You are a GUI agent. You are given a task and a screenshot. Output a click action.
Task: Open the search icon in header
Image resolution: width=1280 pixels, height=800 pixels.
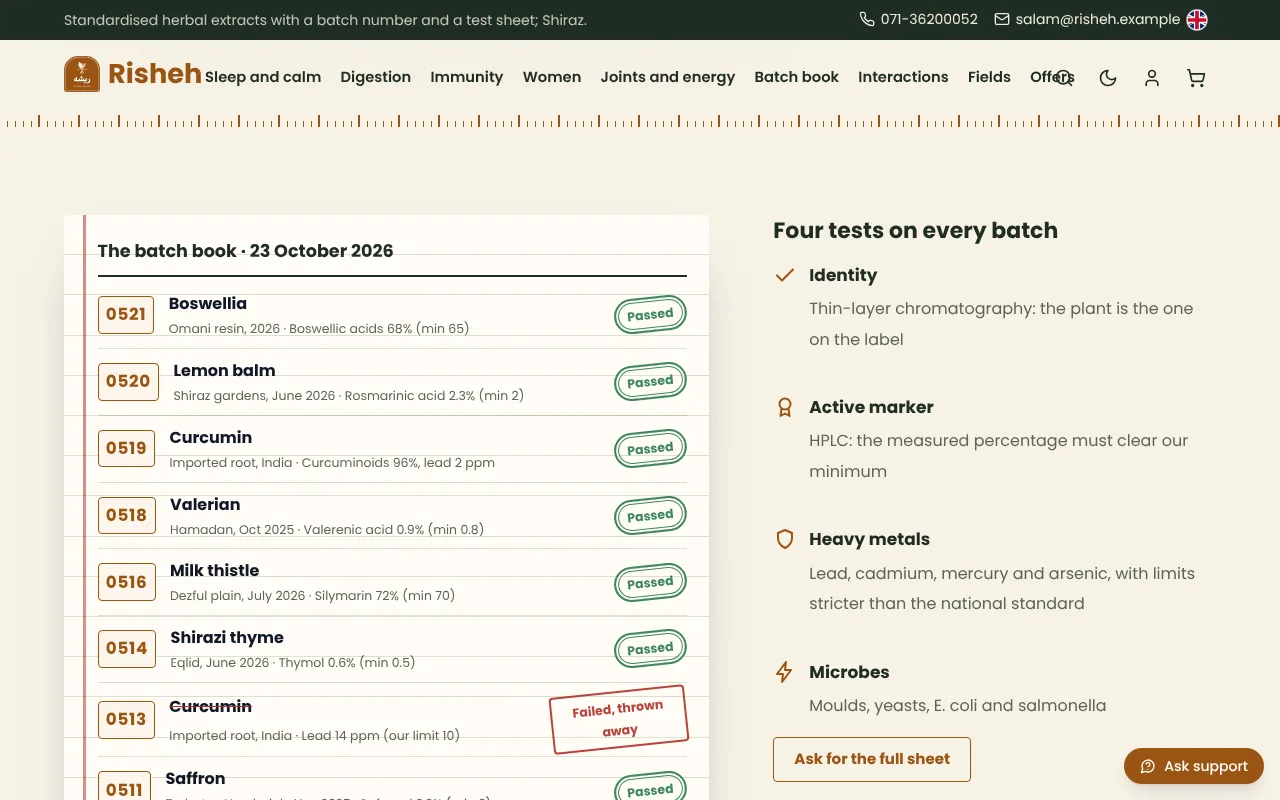coord(1064,78)
